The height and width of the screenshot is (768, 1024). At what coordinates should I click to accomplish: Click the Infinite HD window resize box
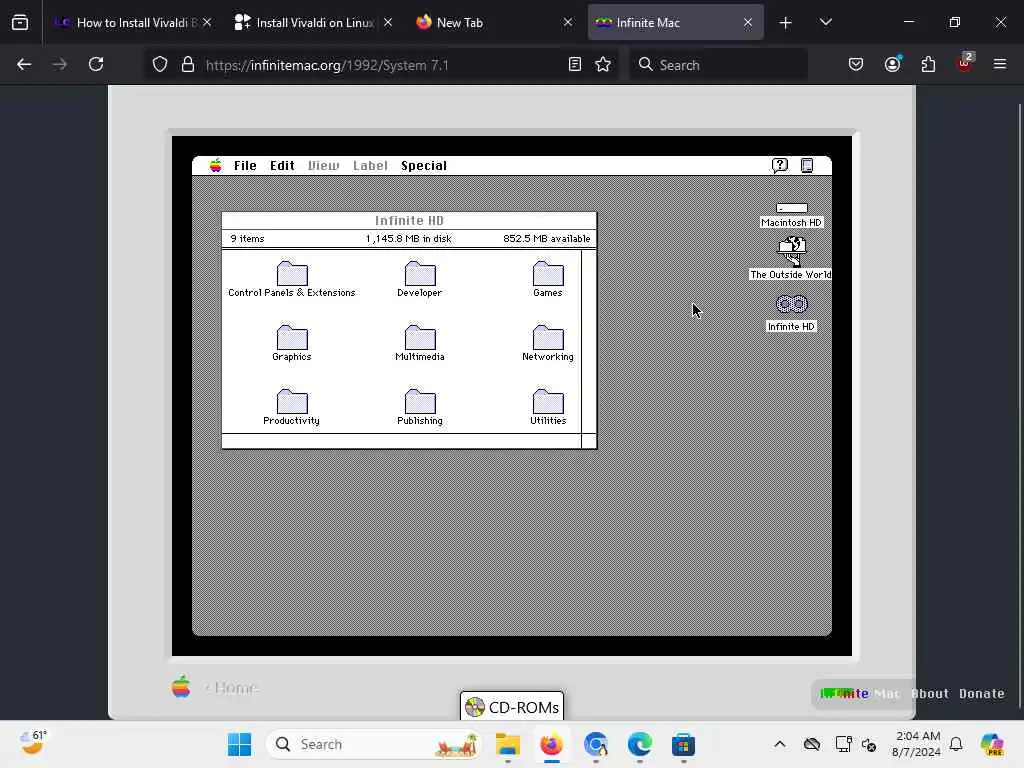pos(589,441)
